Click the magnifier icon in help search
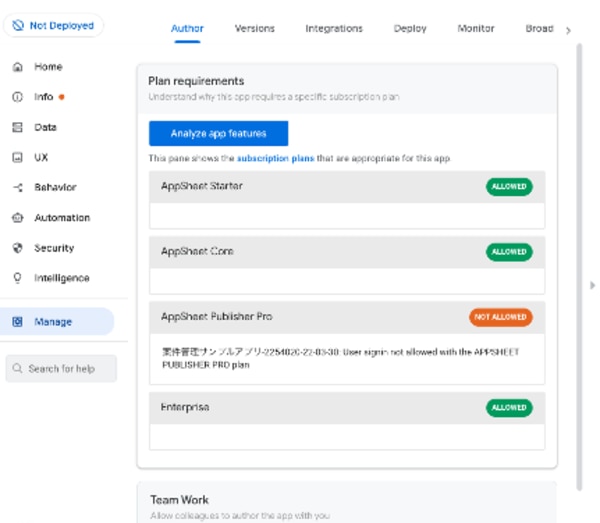600x523 pixels. click(17, 368)
